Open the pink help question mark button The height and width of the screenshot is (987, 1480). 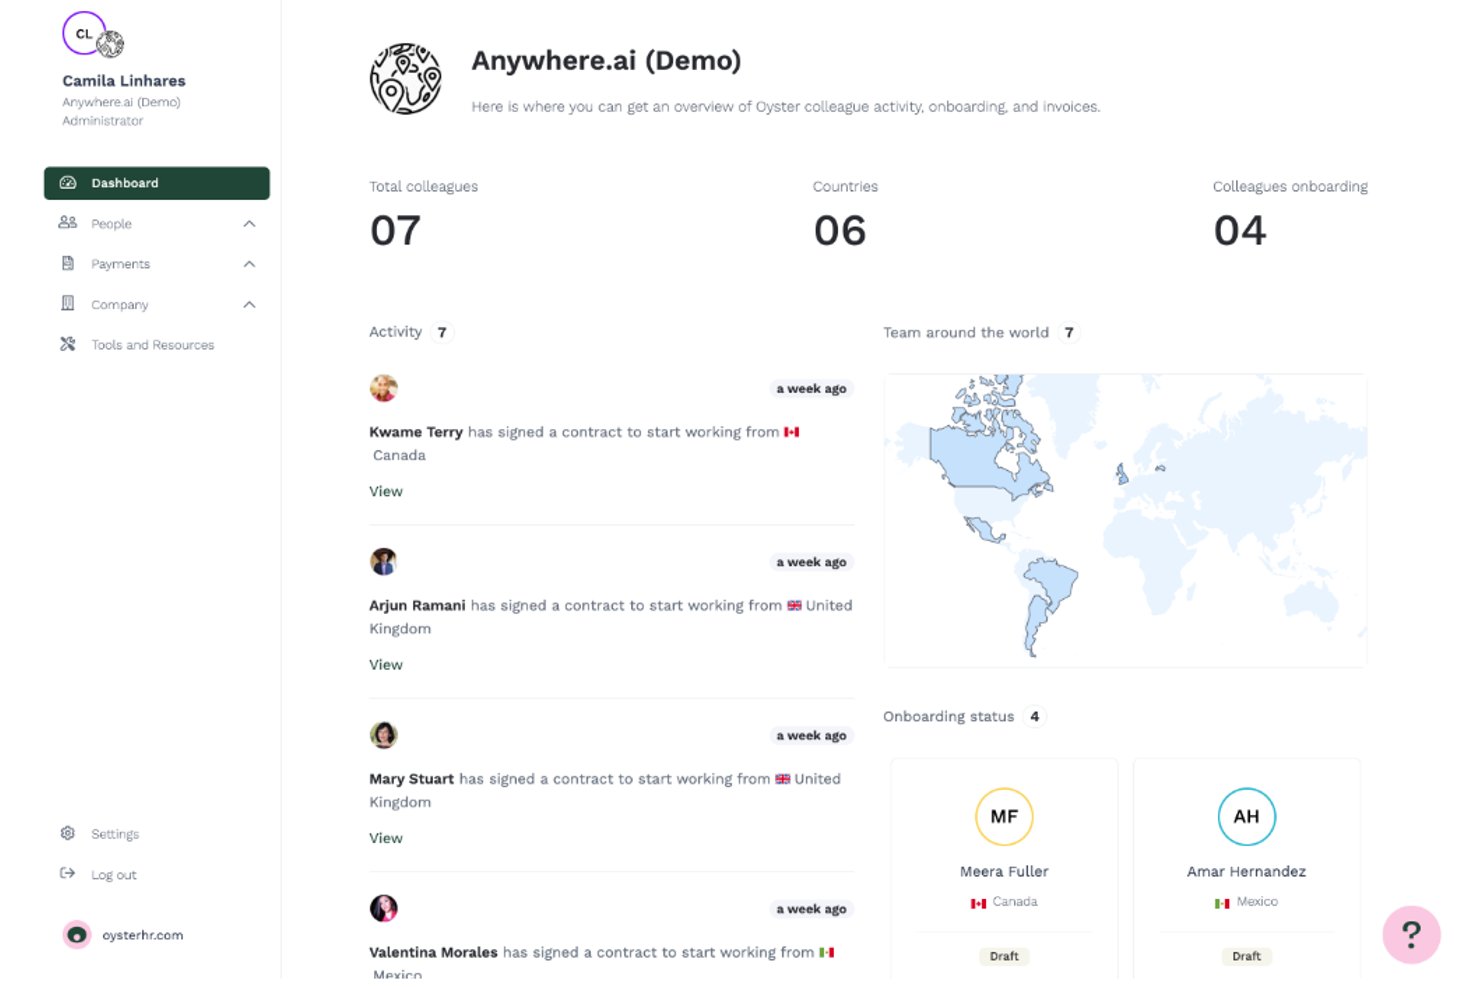pyautogui.click(x=1411, y=935)
